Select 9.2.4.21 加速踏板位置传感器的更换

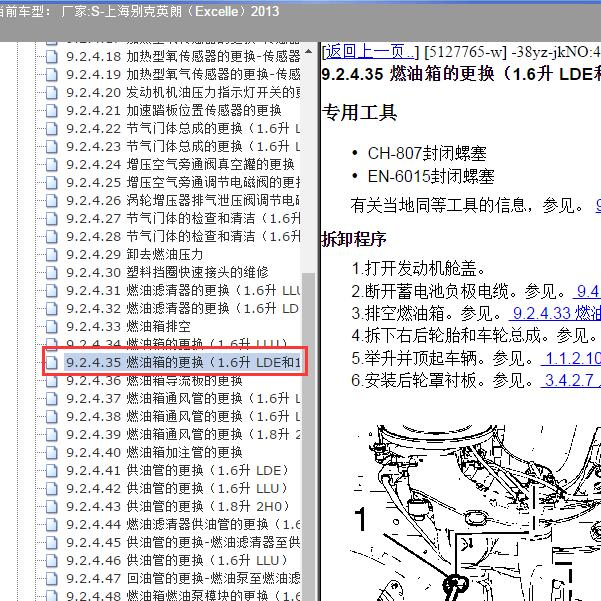coord(174,110)
